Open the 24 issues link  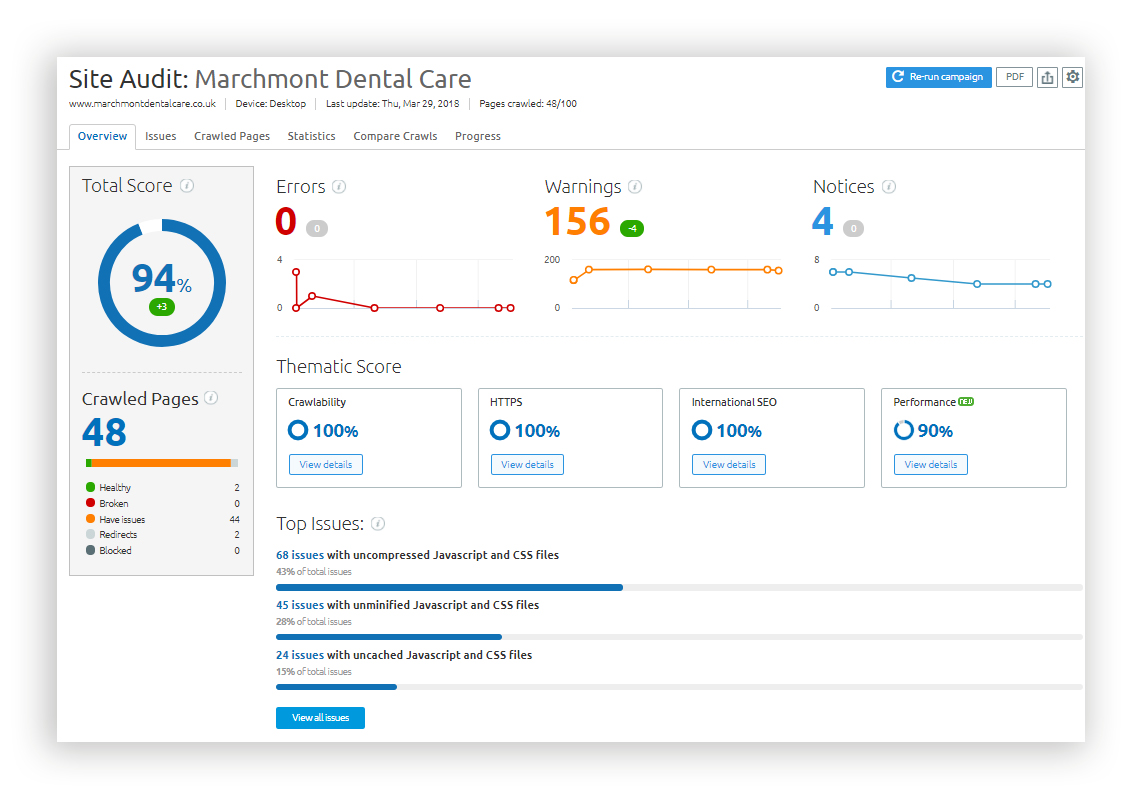[300, 656]
